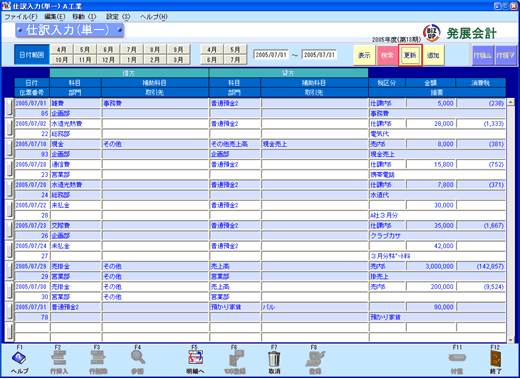Click the F4 参照 magnifier icon

[x=137, y=358]
